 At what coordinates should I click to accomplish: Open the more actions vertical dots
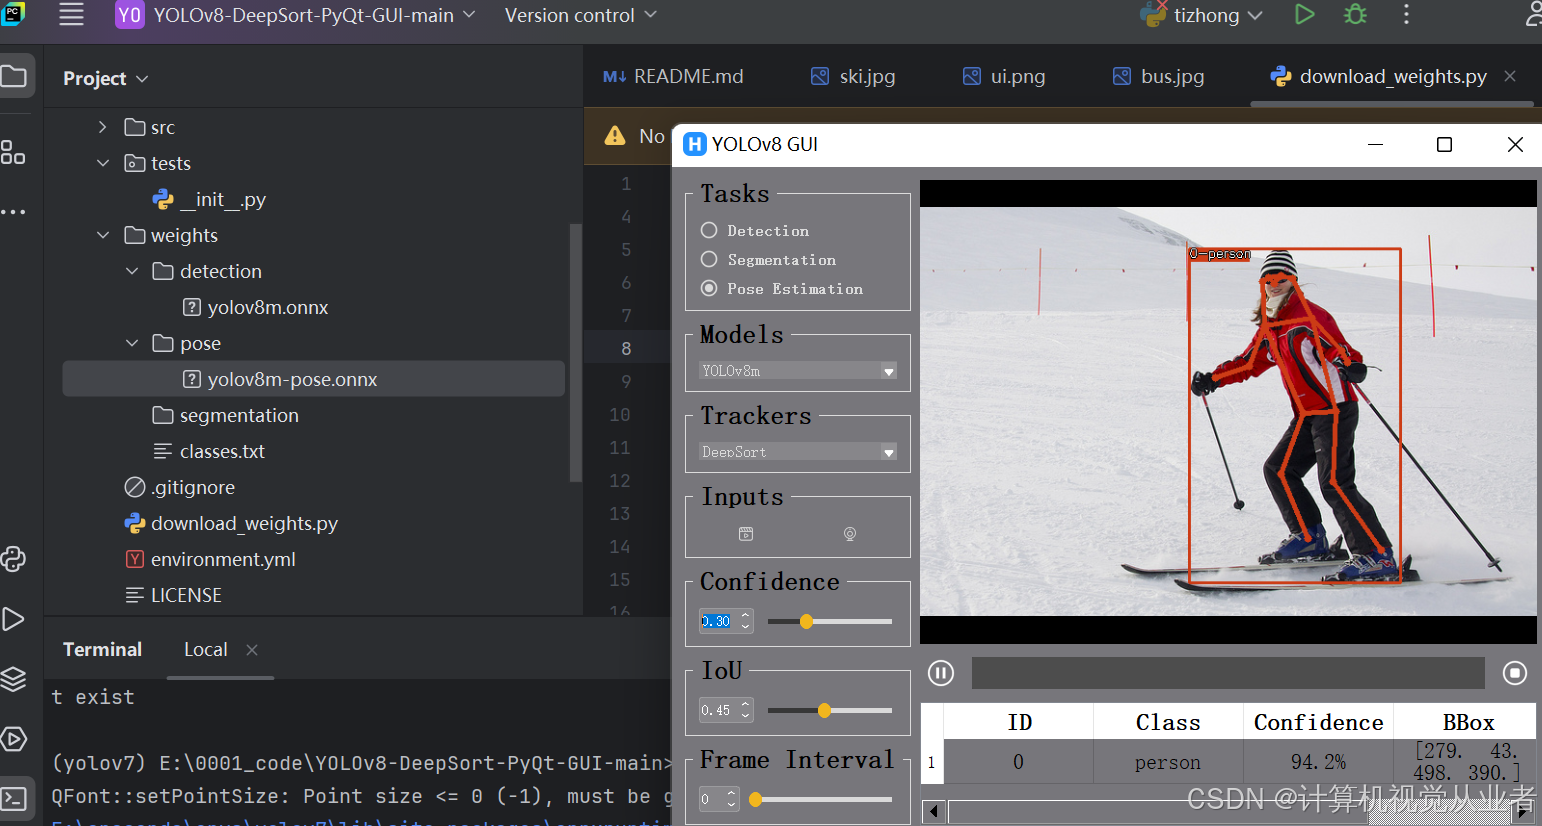point(1406,15)
